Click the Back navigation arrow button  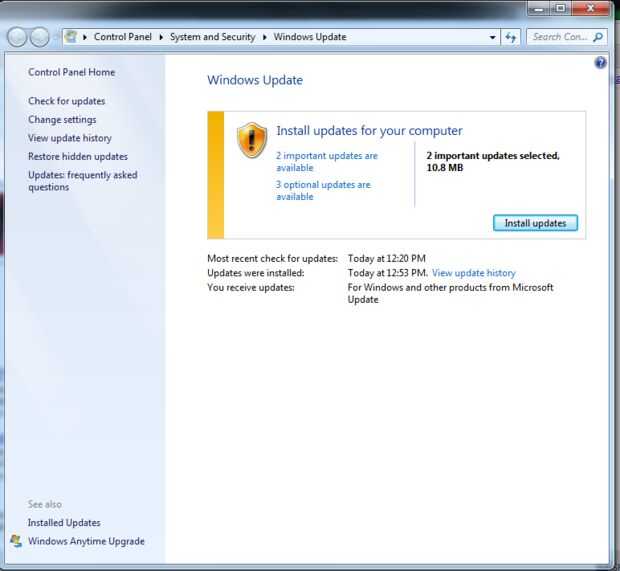[17, 37]
